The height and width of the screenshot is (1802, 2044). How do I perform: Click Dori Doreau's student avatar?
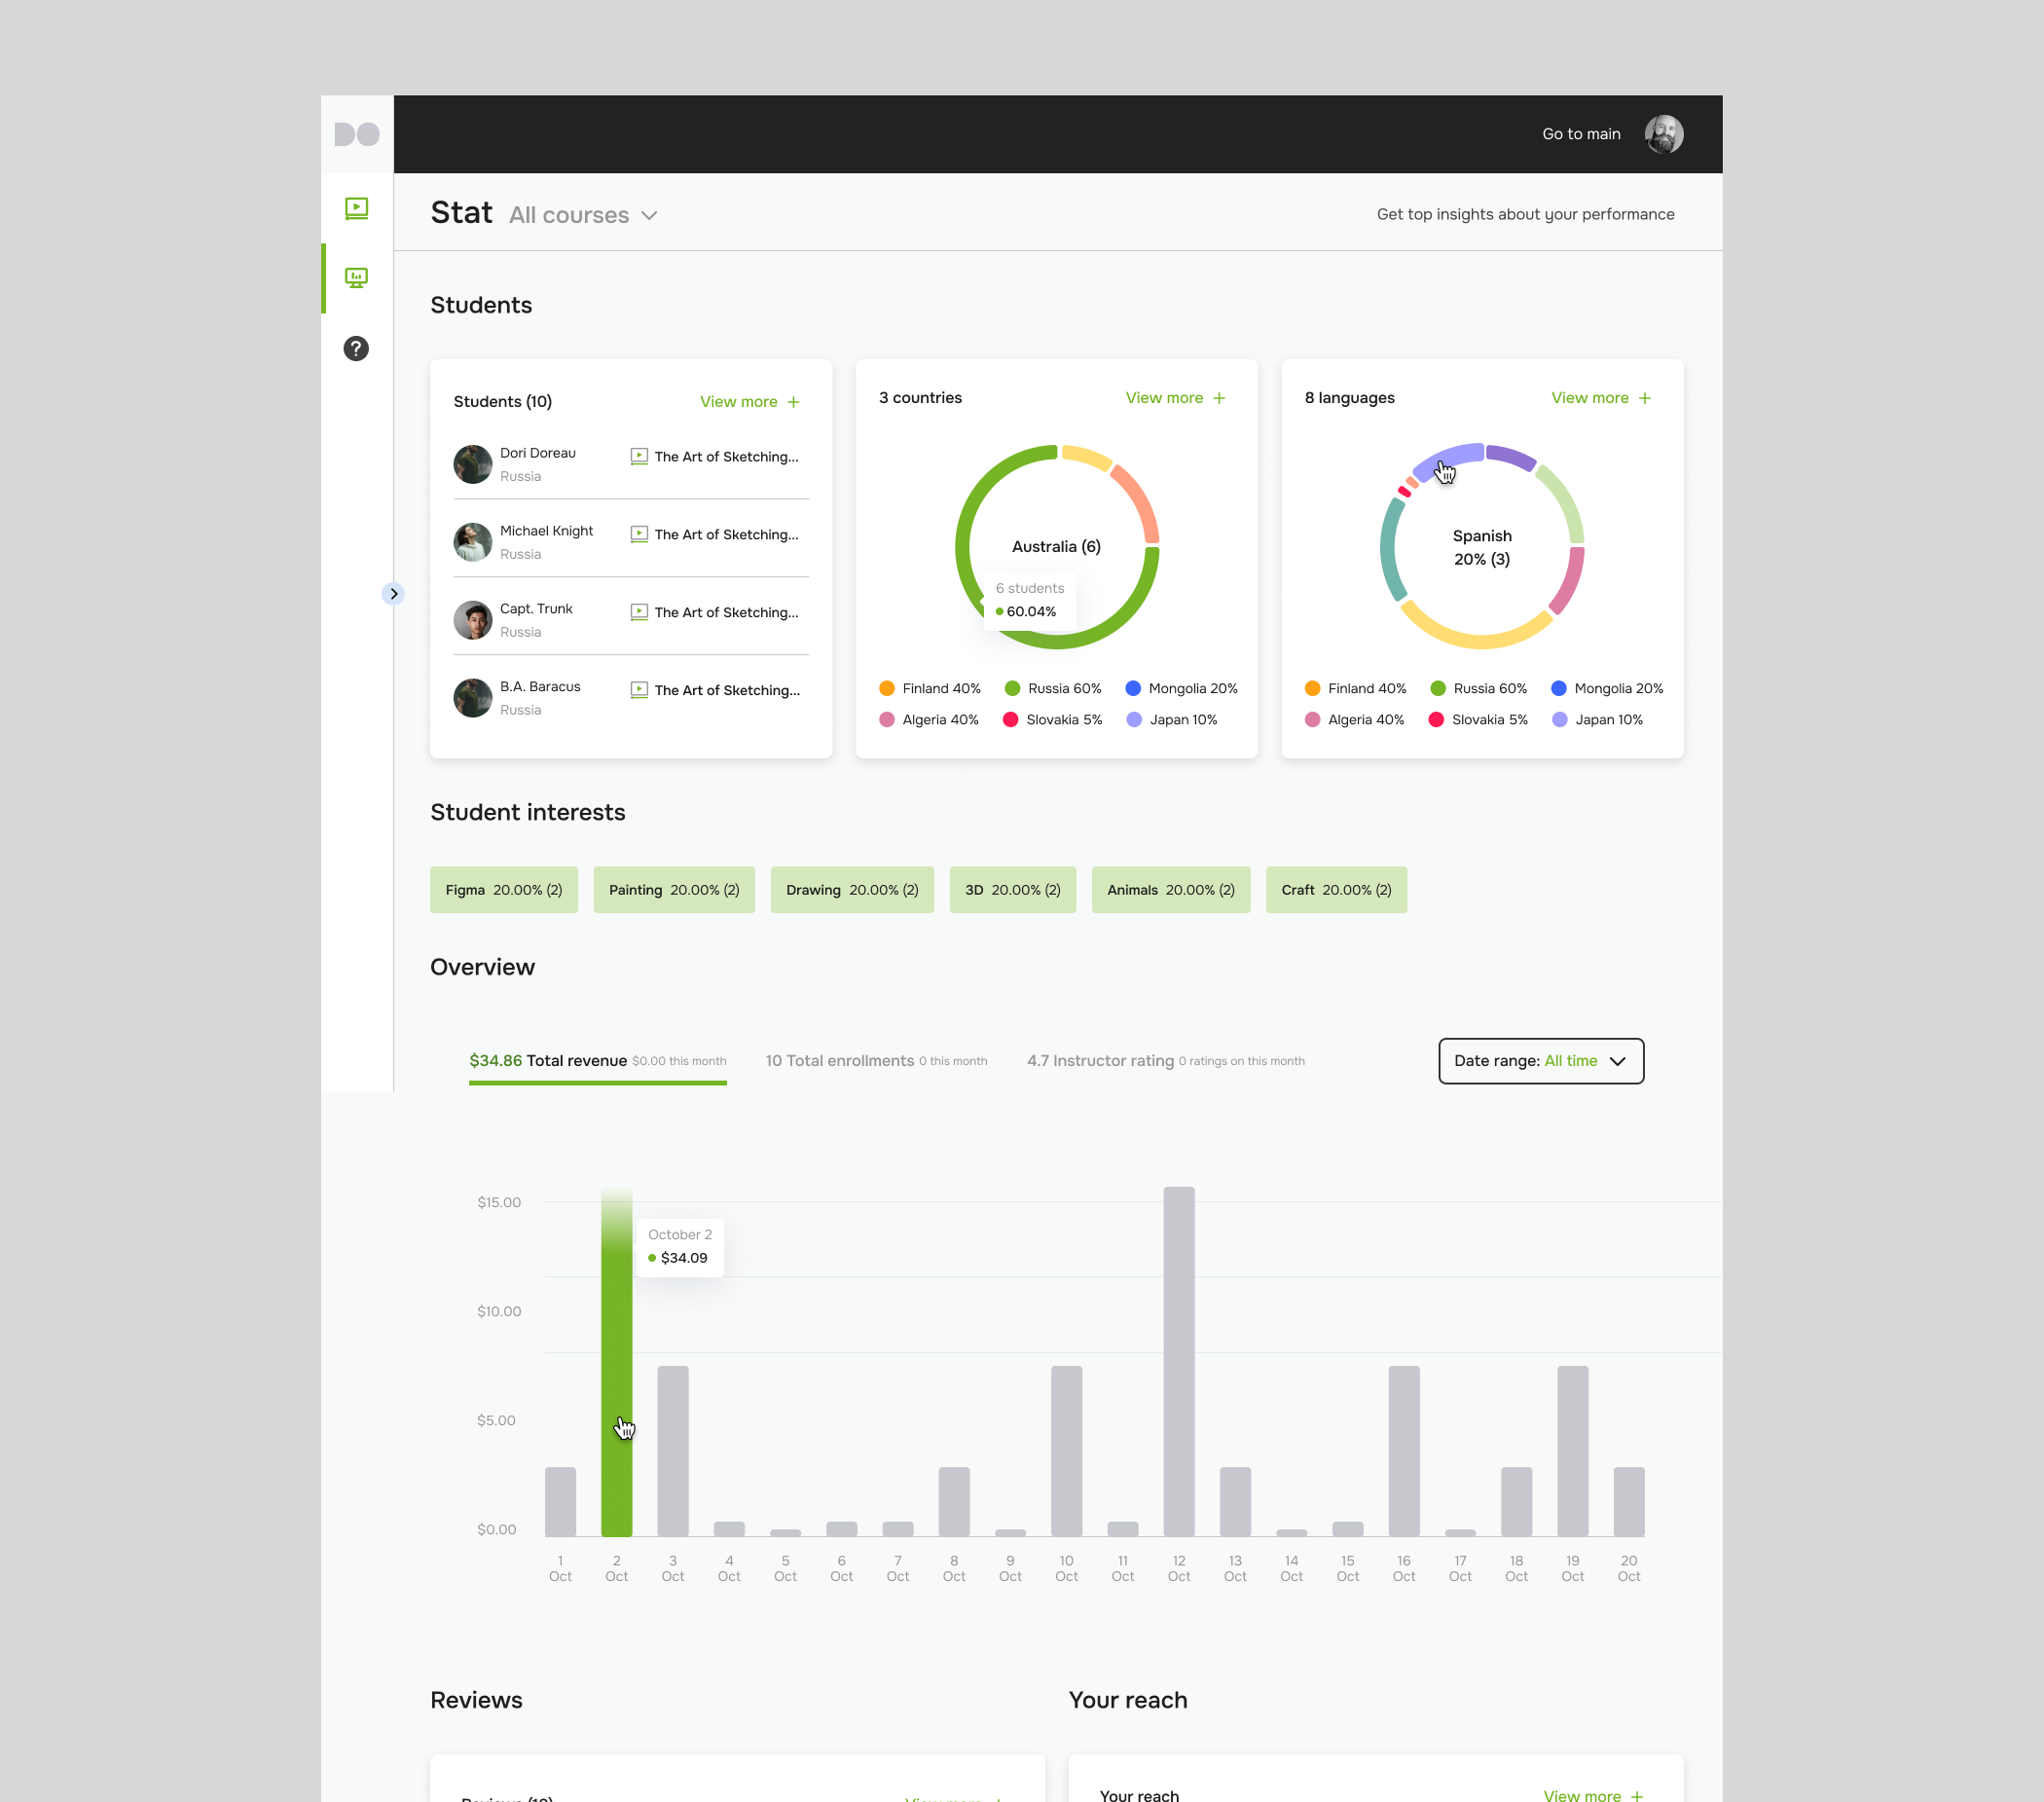coord(472,464)
